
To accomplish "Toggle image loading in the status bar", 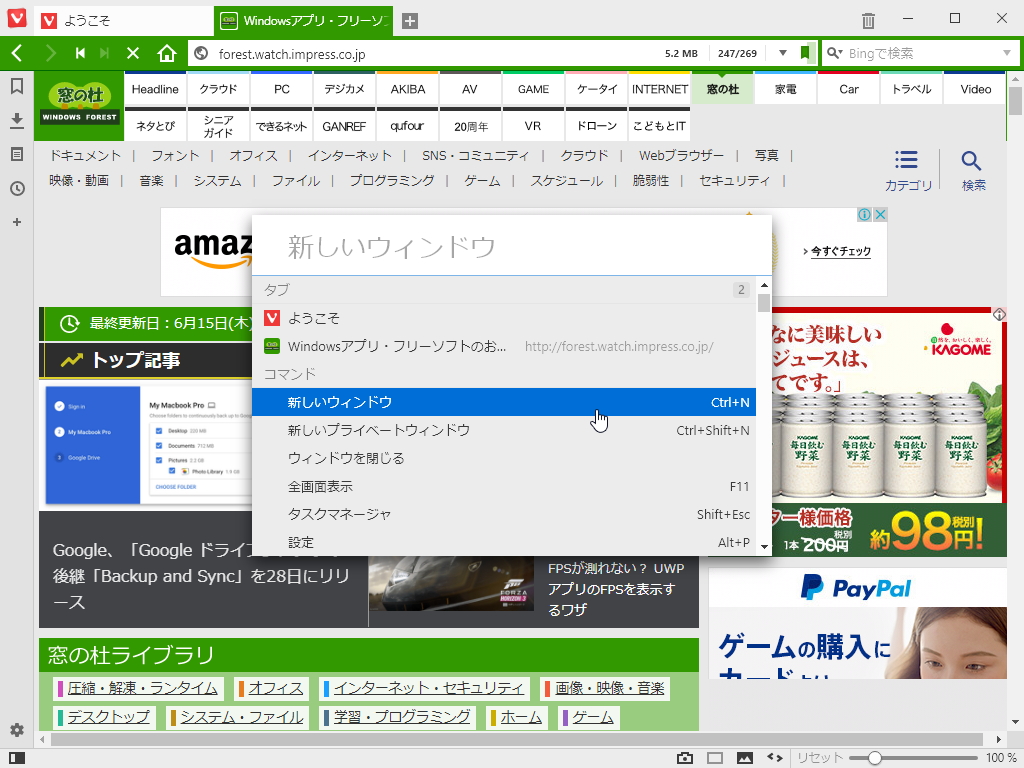I will [x=744, y=757].
